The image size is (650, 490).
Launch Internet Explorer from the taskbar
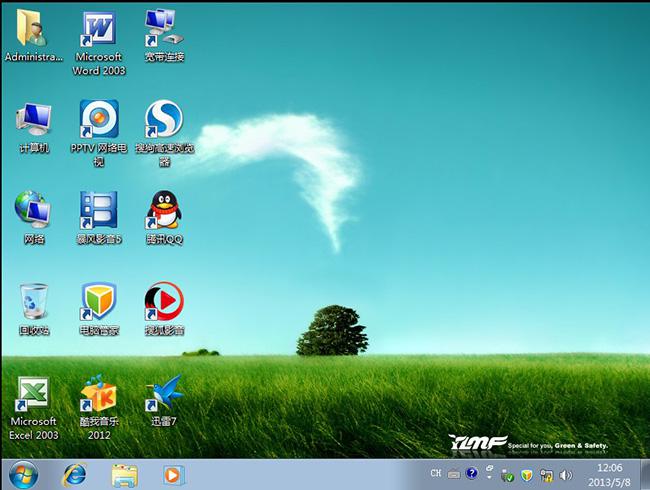[75, 473]
